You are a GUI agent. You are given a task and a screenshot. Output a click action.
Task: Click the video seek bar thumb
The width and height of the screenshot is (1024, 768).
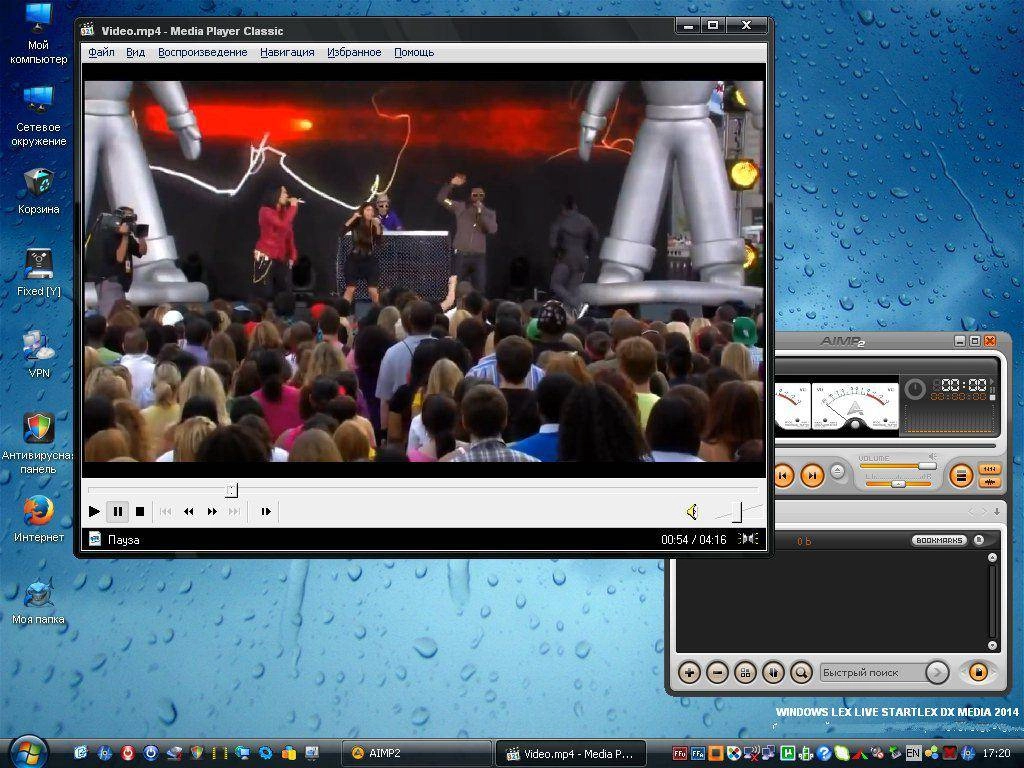[231, 490]
